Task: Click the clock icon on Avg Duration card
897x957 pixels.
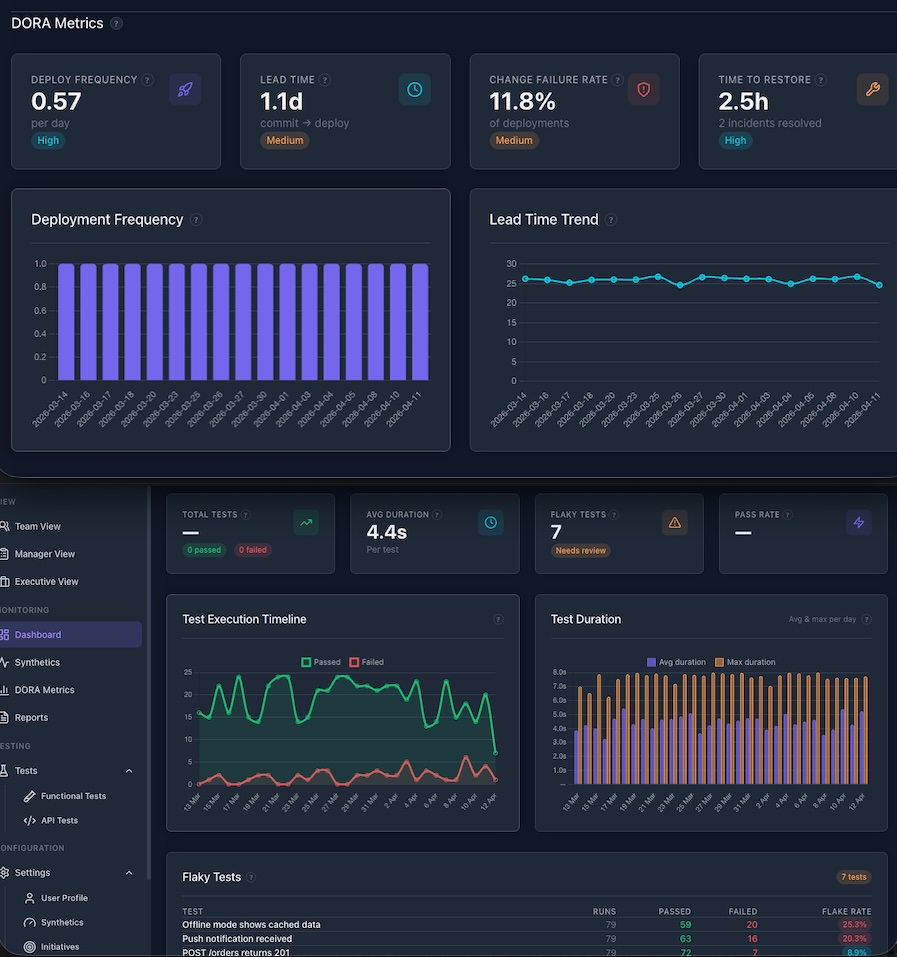Action: point(490,522)
